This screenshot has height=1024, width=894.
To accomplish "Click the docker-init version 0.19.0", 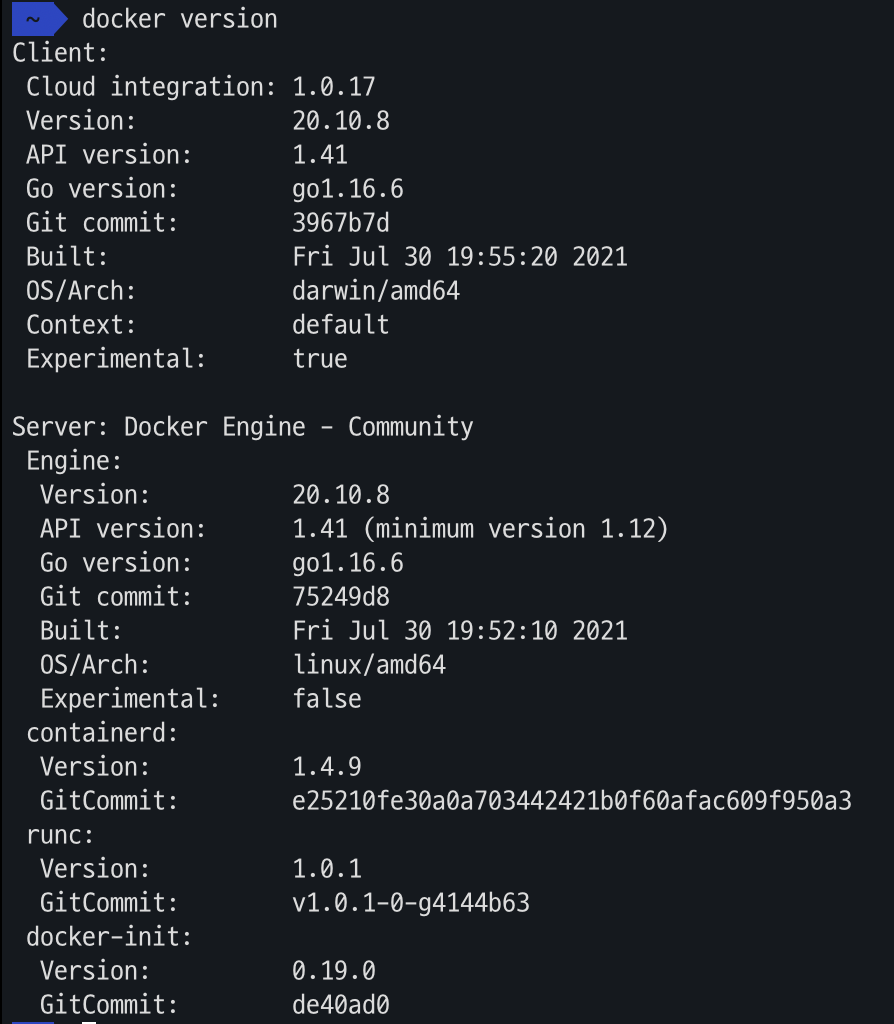I will [334, 970].
